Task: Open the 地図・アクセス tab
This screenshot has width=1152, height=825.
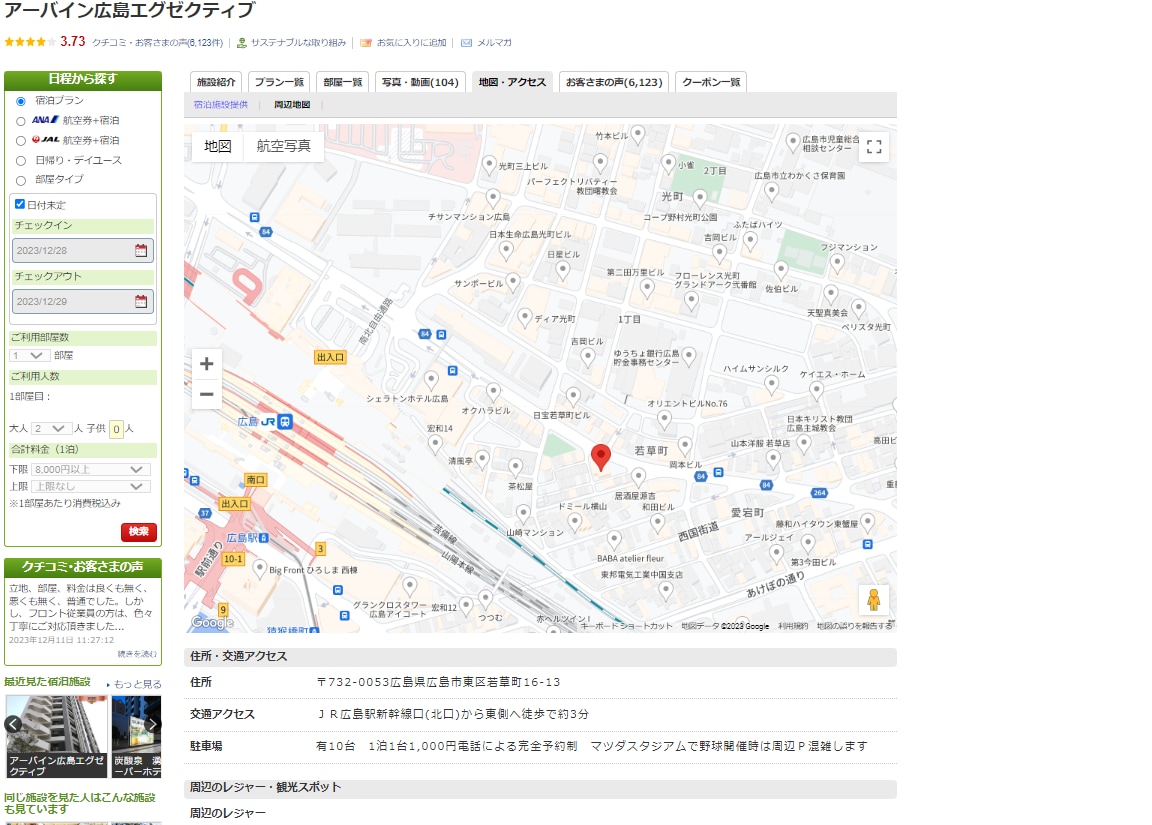Action: 512,82
